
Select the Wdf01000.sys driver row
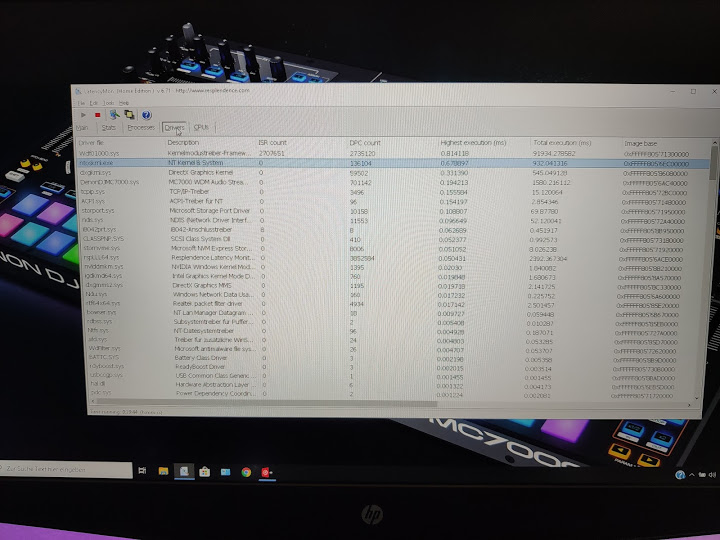pyautogui.click(x=394, y=153)
